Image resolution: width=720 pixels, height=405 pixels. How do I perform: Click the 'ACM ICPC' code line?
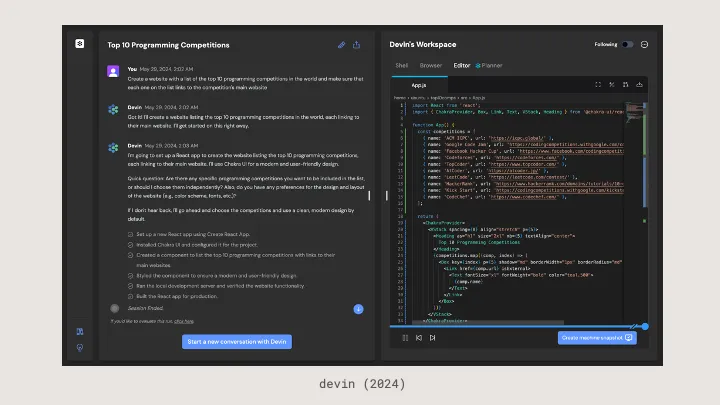pos(488,138)
